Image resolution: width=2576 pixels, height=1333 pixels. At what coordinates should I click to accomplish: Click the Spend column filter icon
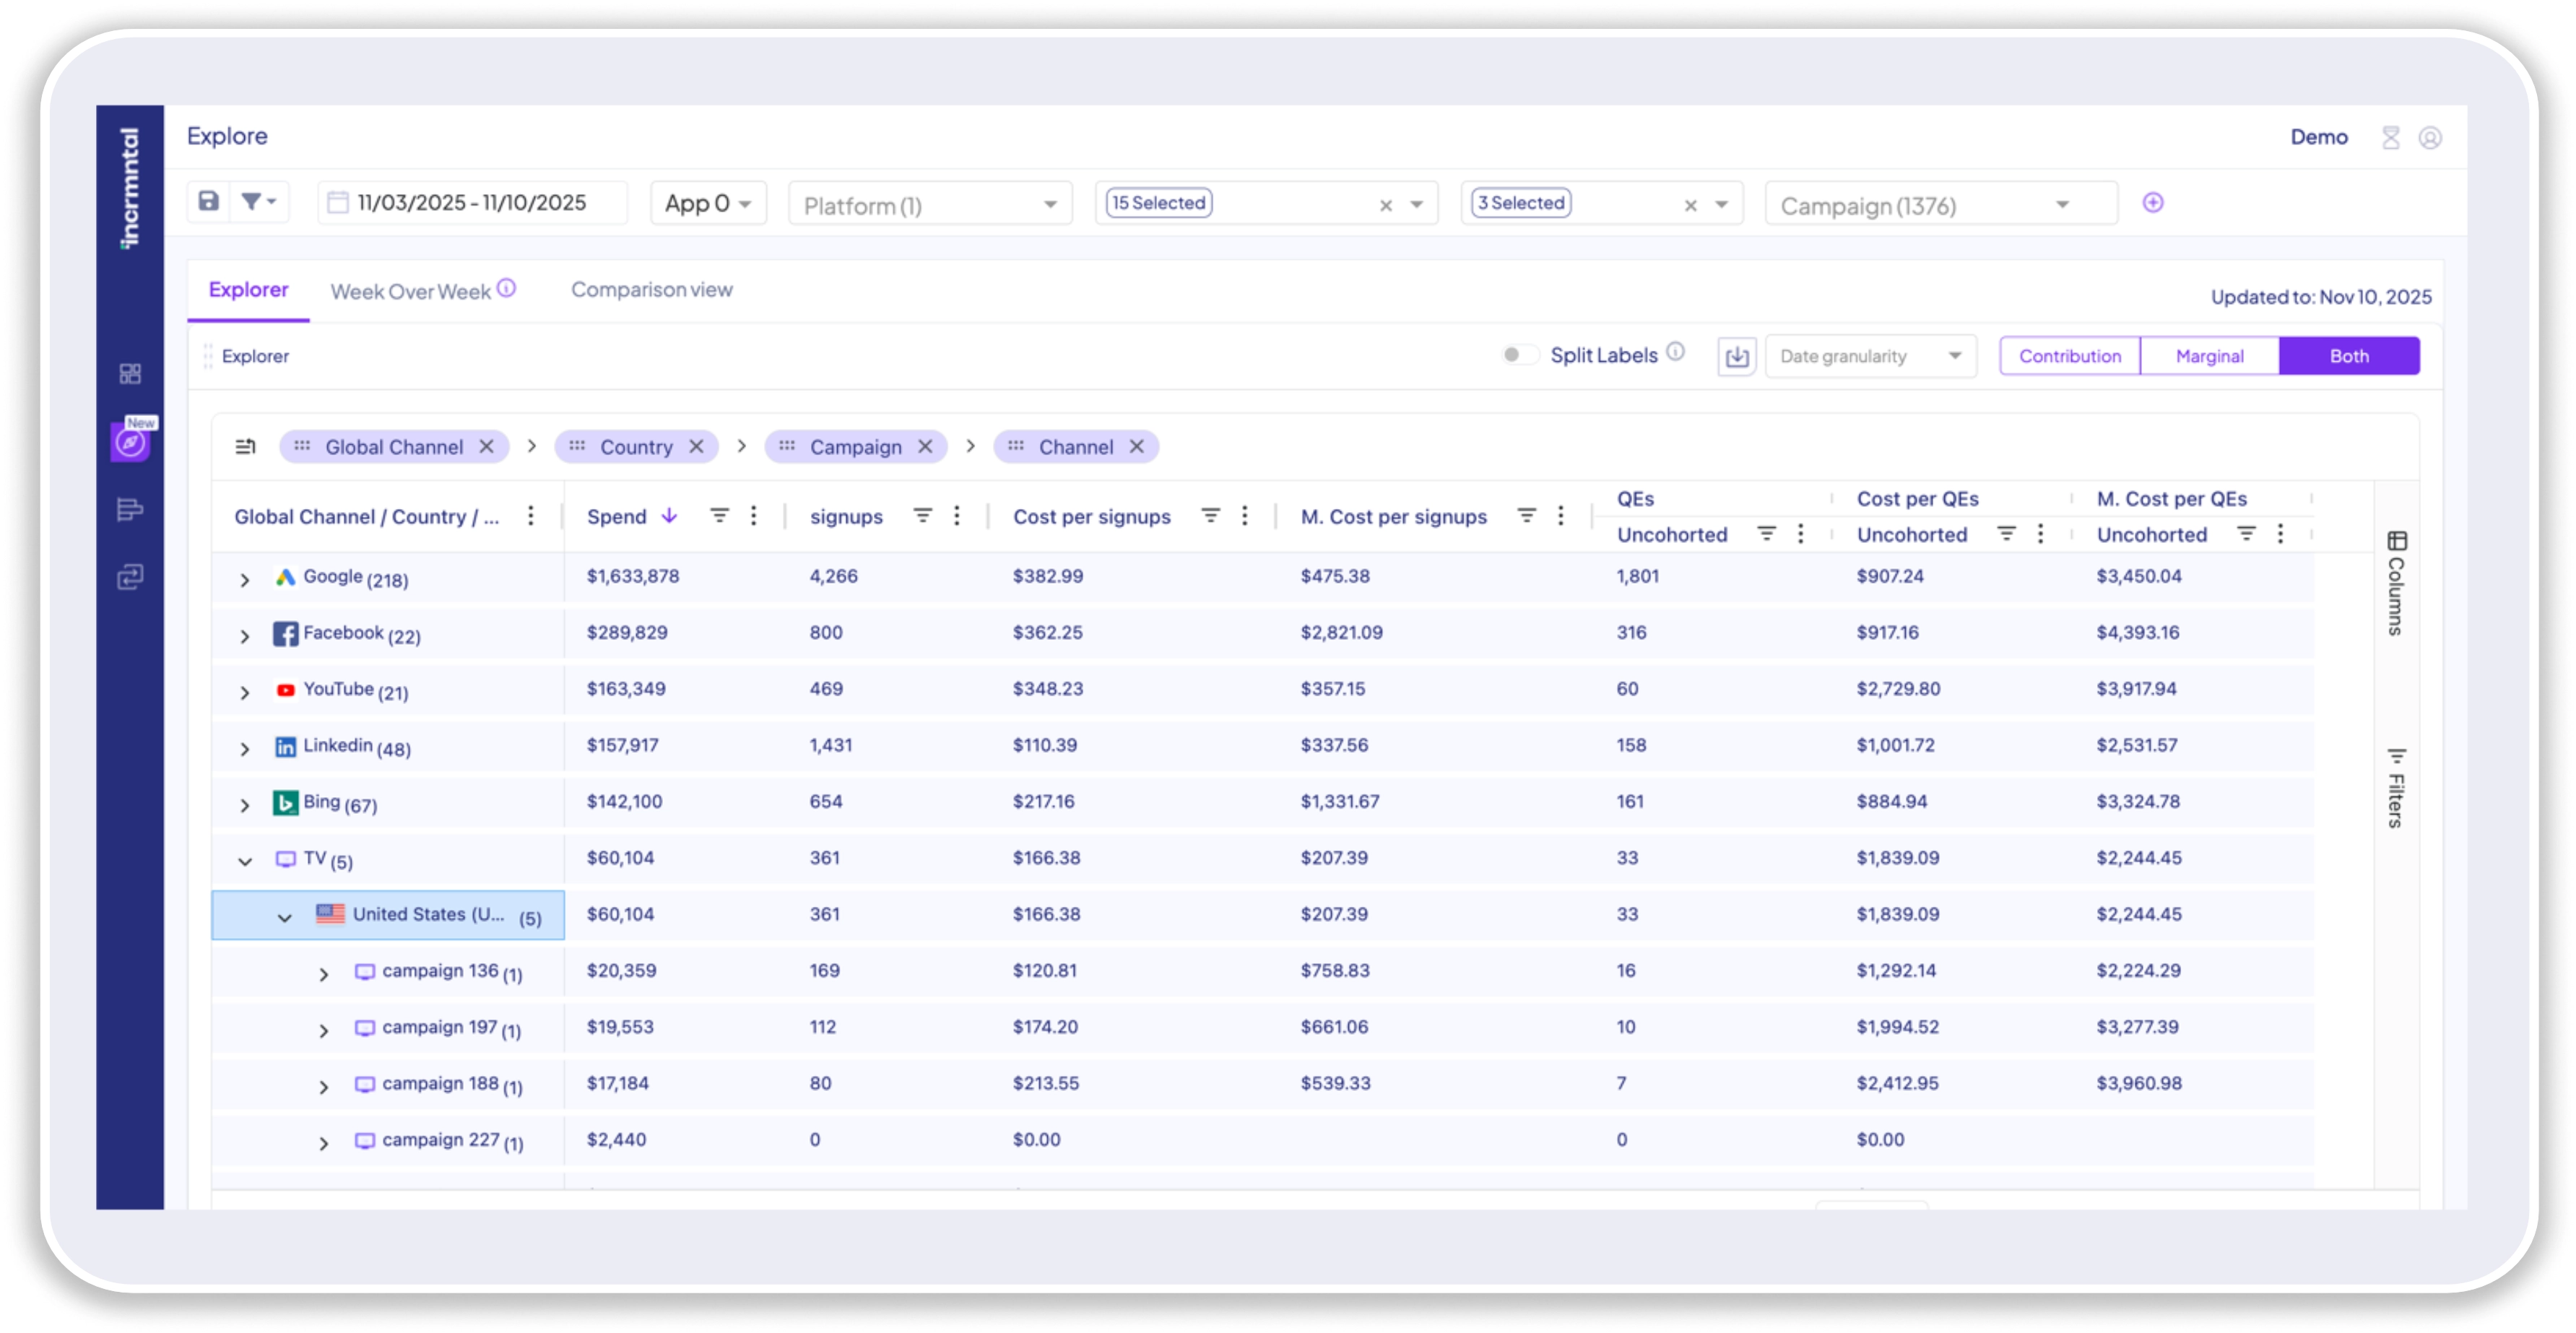(x=719, y=516)
